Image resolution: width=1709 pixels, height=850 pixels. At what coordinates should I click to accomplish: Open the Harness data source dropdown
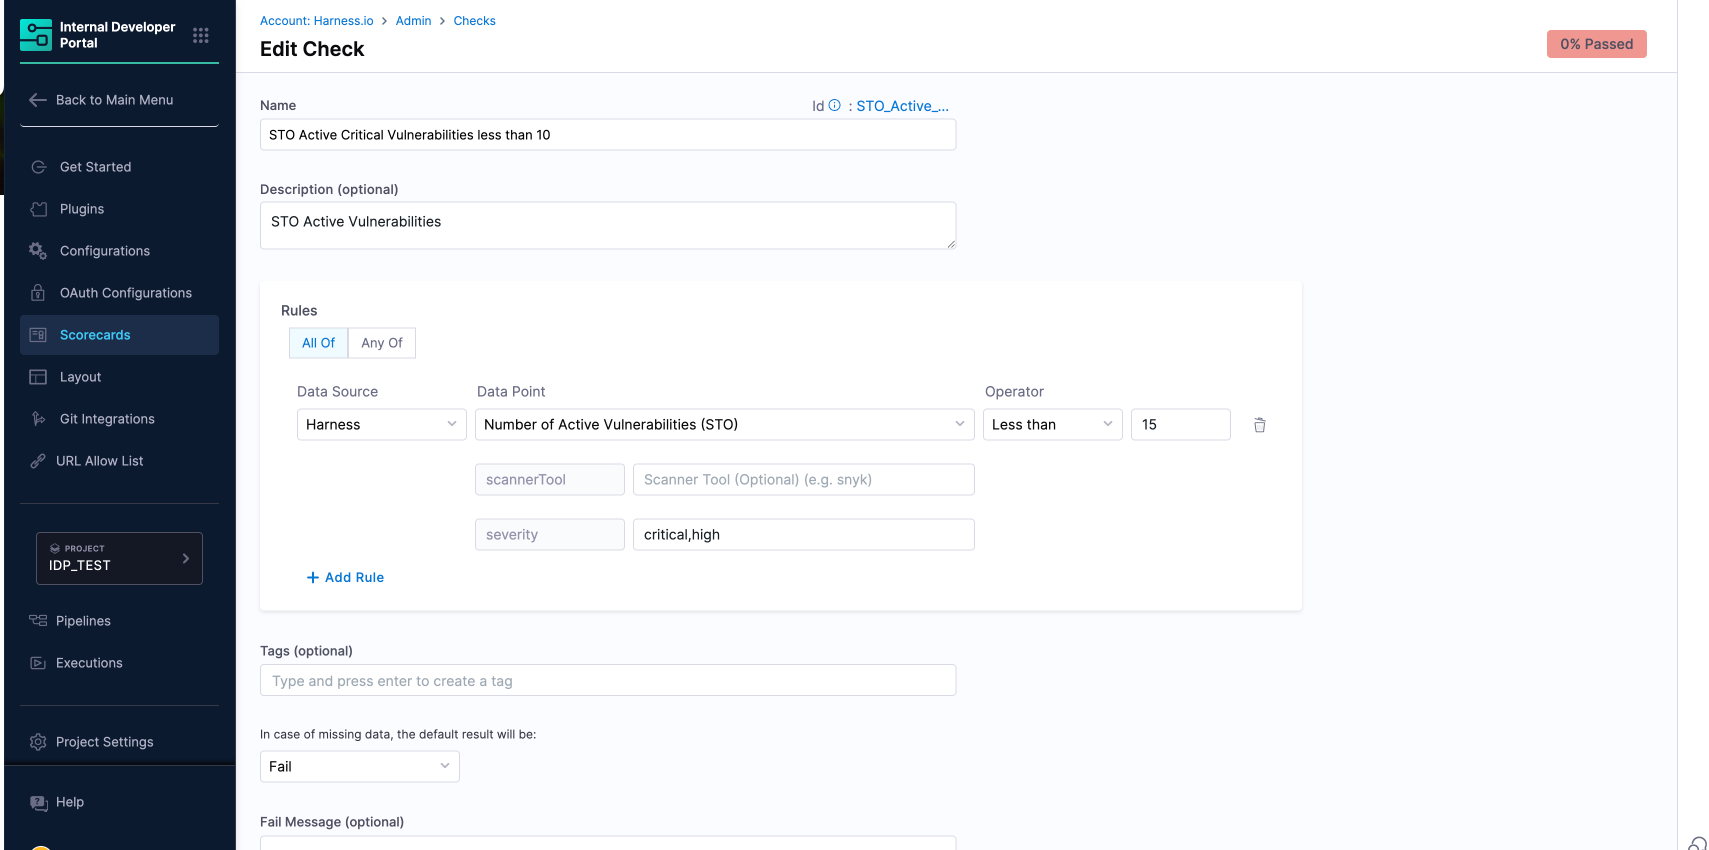tap(381, 425)
